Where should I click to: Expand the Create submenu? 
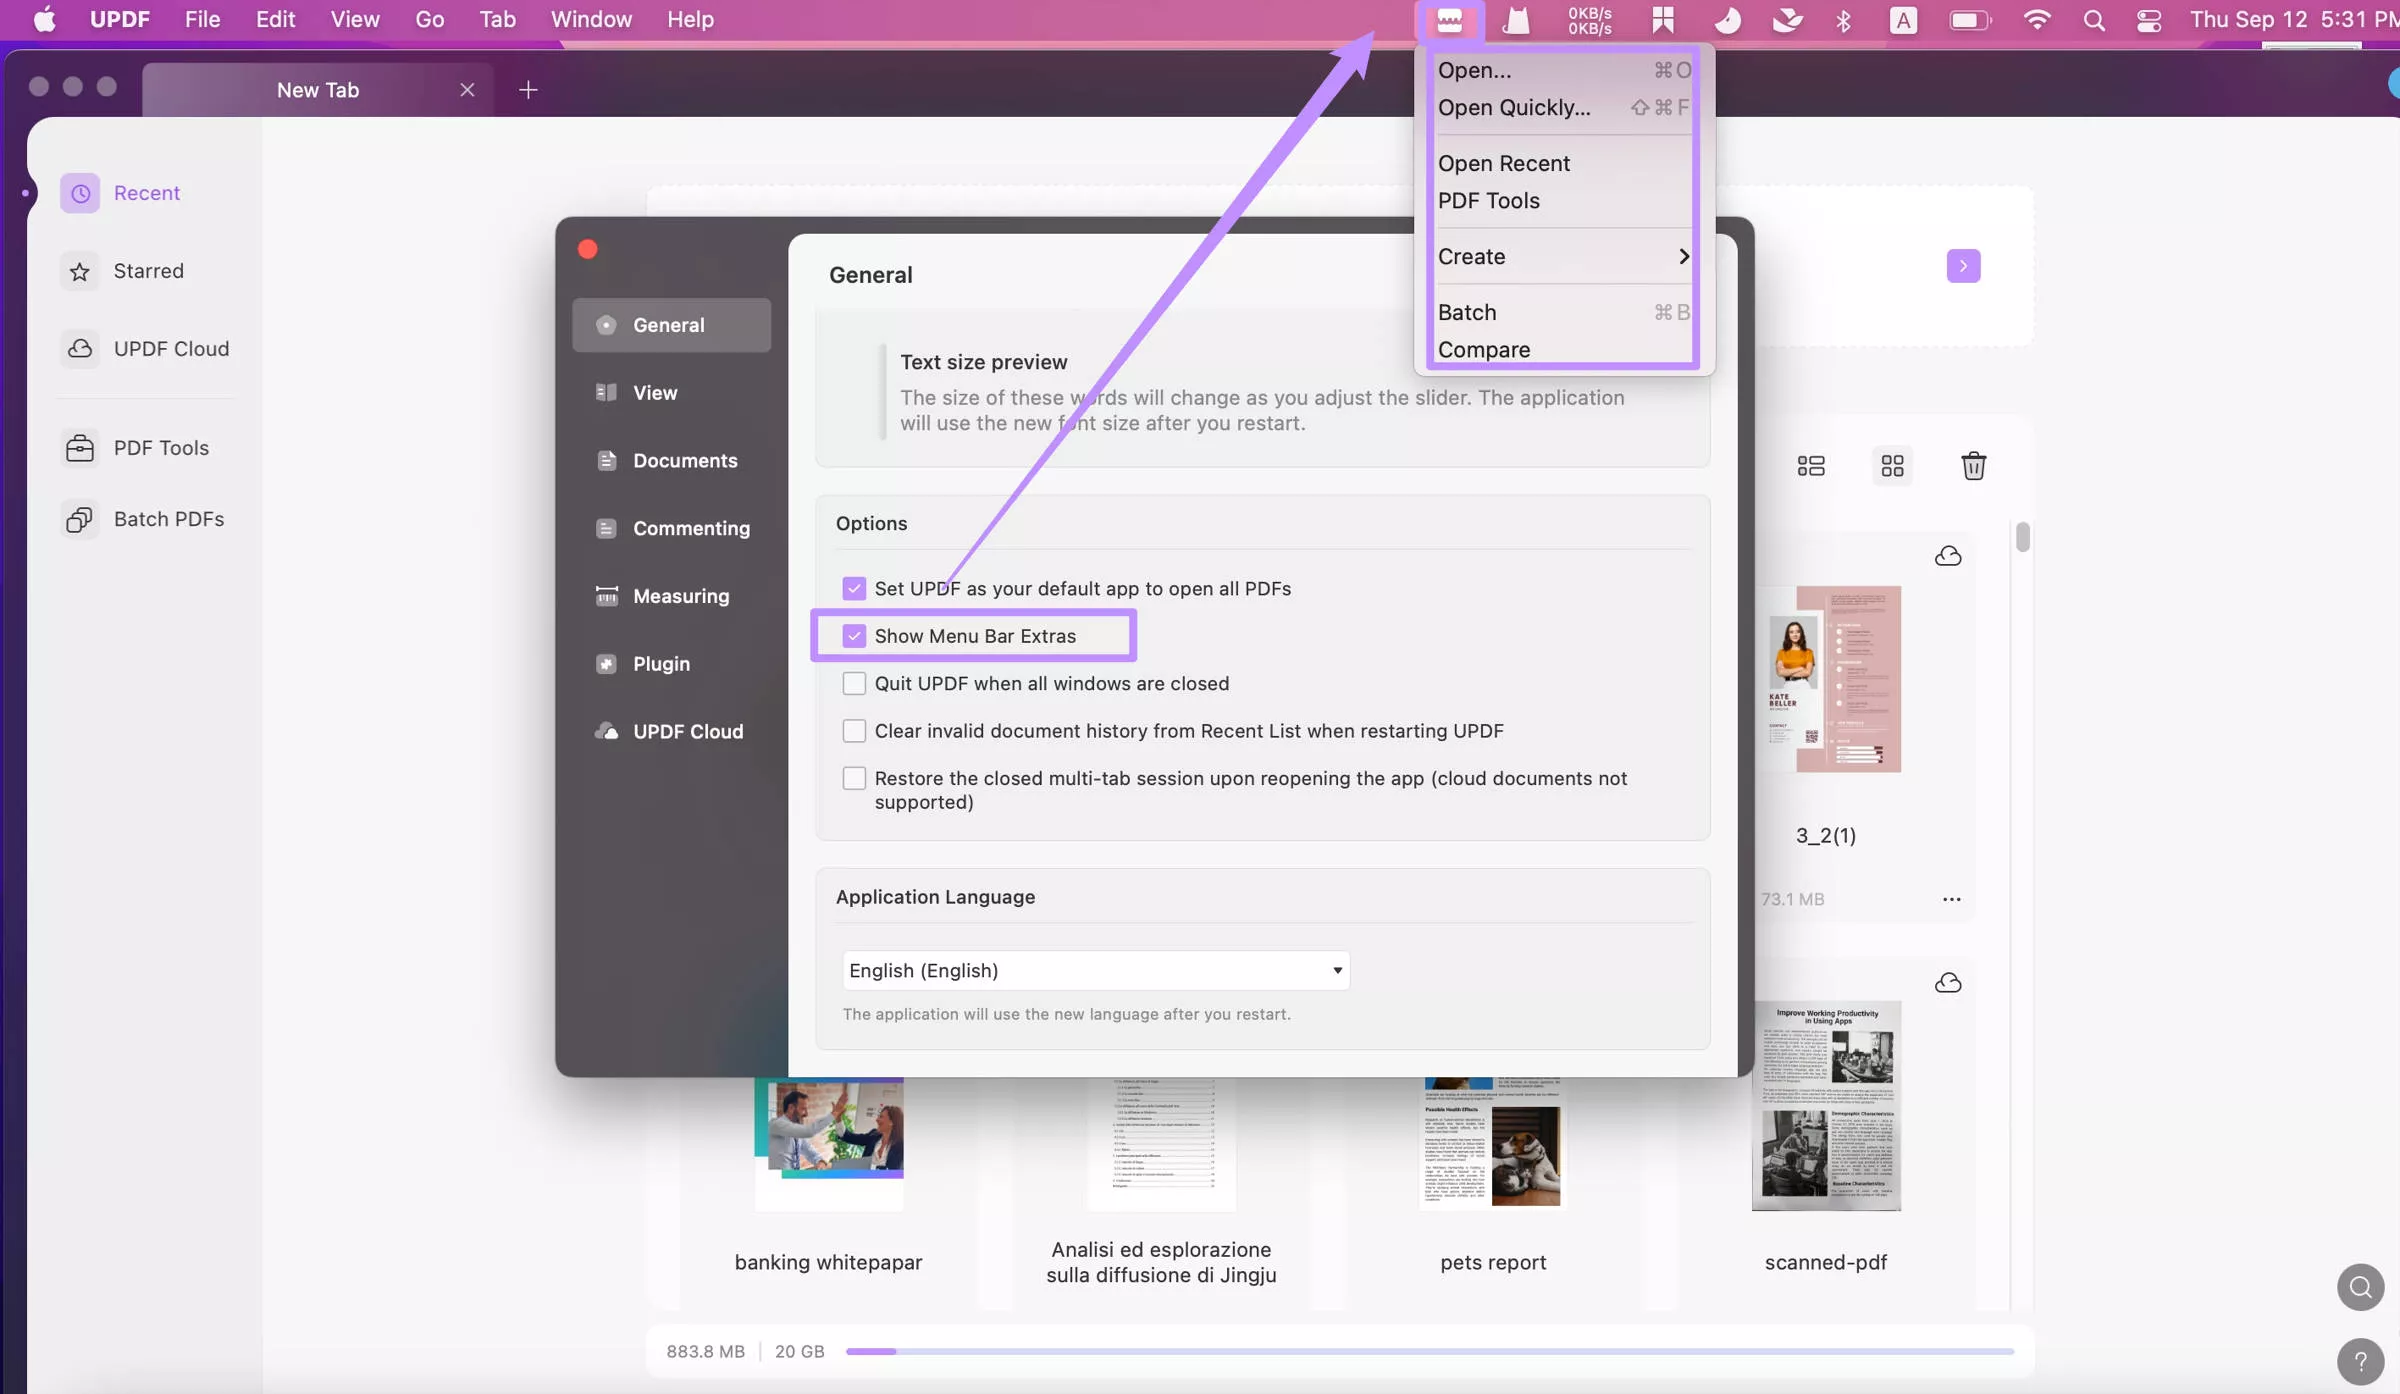(x=1563, y=257)
